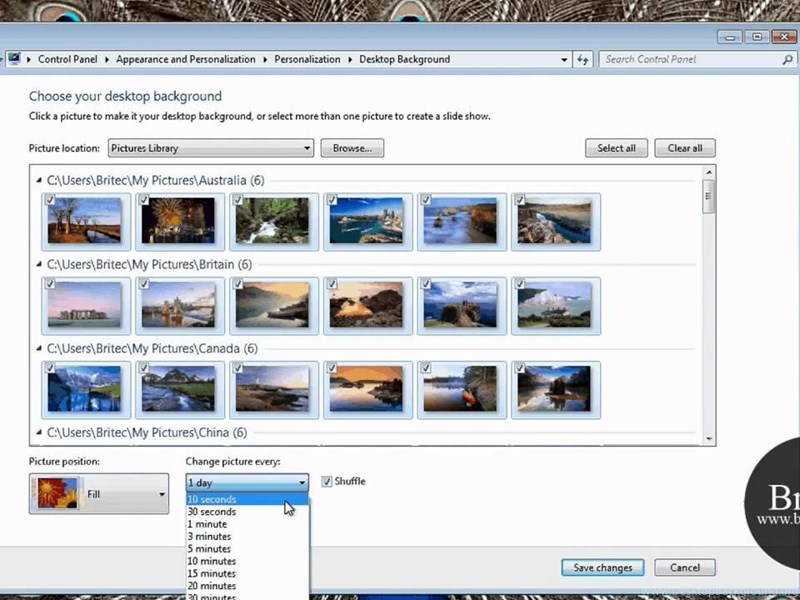Viewport: 800px width, 600px height.
Task: Collapse the My Pictures\Canada group
Action: (39, 348)
